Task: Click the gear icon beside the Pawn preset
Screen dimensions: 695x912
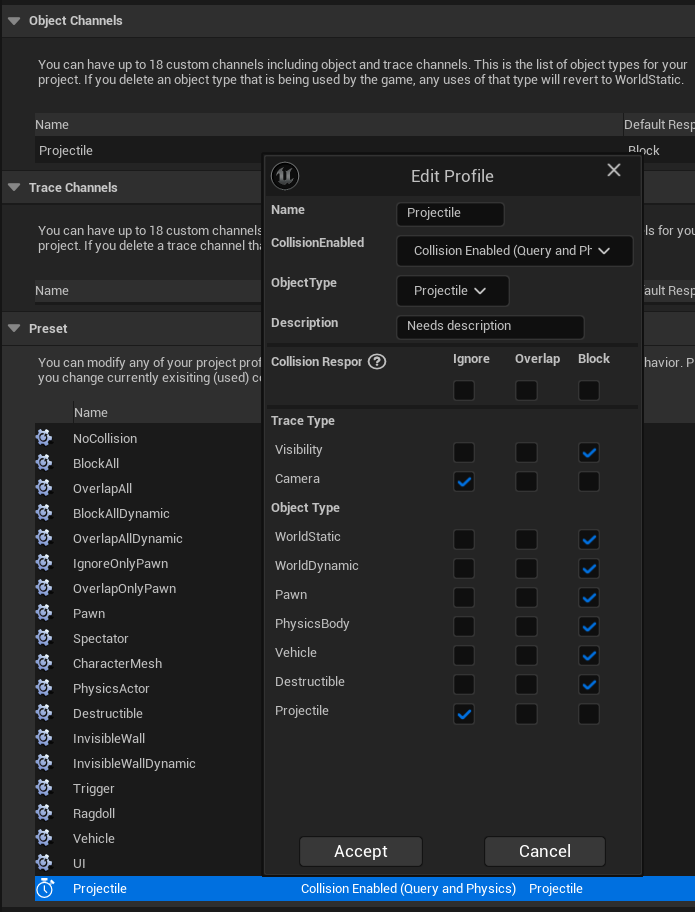Action: 44,613
